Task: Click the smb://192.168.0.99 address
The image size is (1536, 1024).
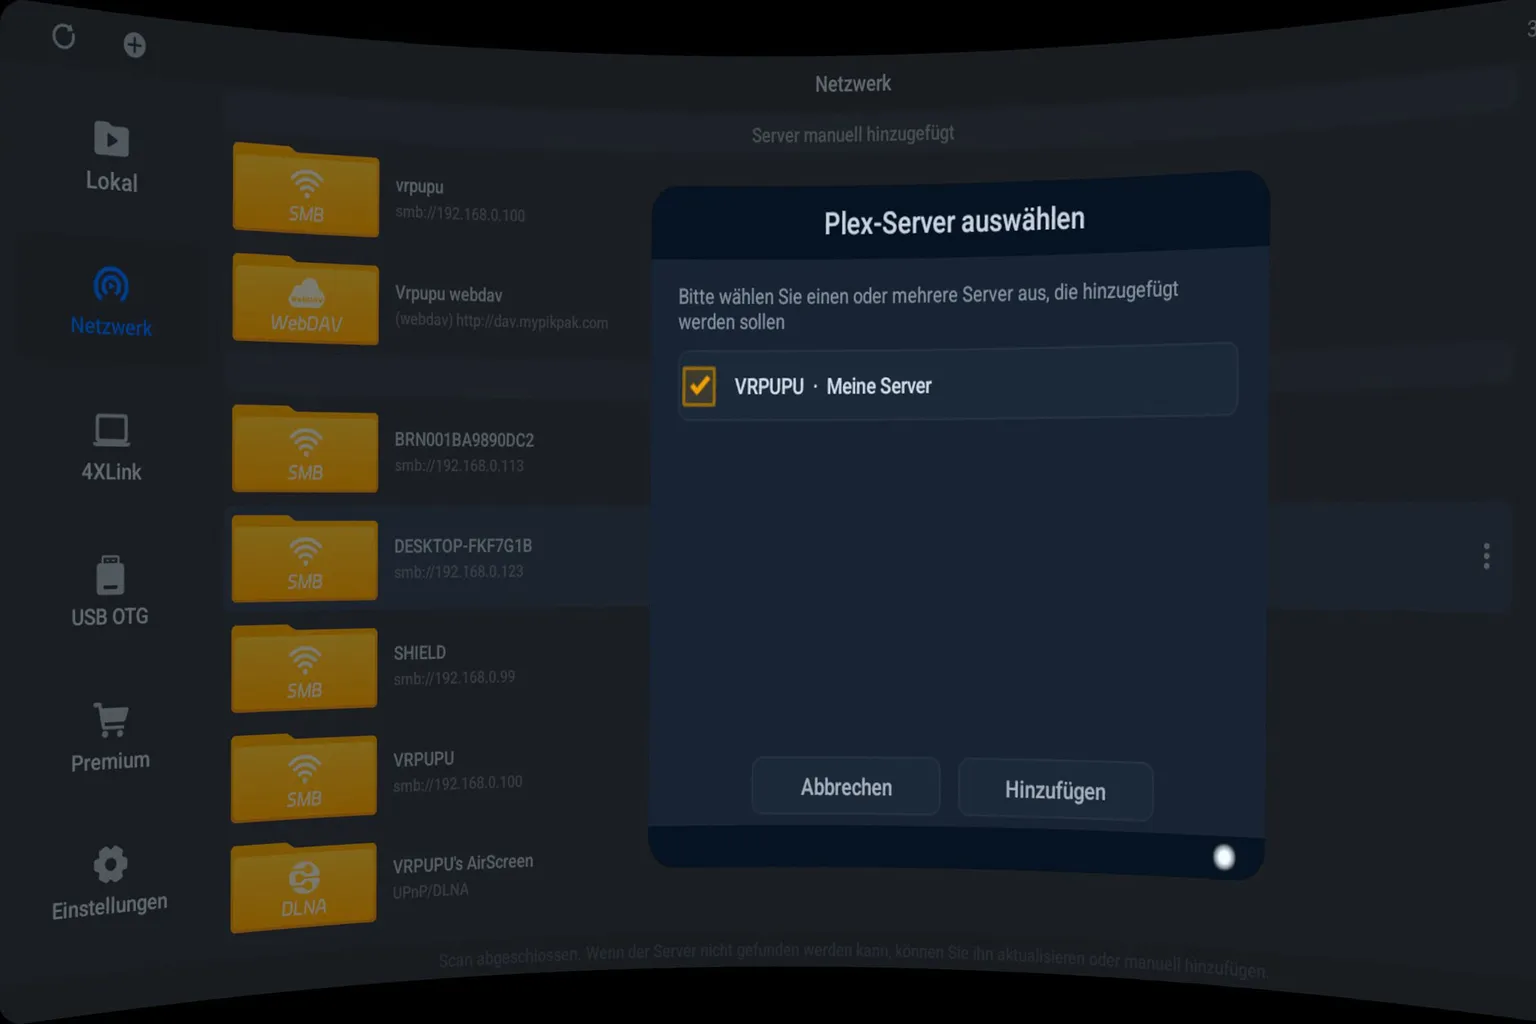Action: (x=455, y=677)
